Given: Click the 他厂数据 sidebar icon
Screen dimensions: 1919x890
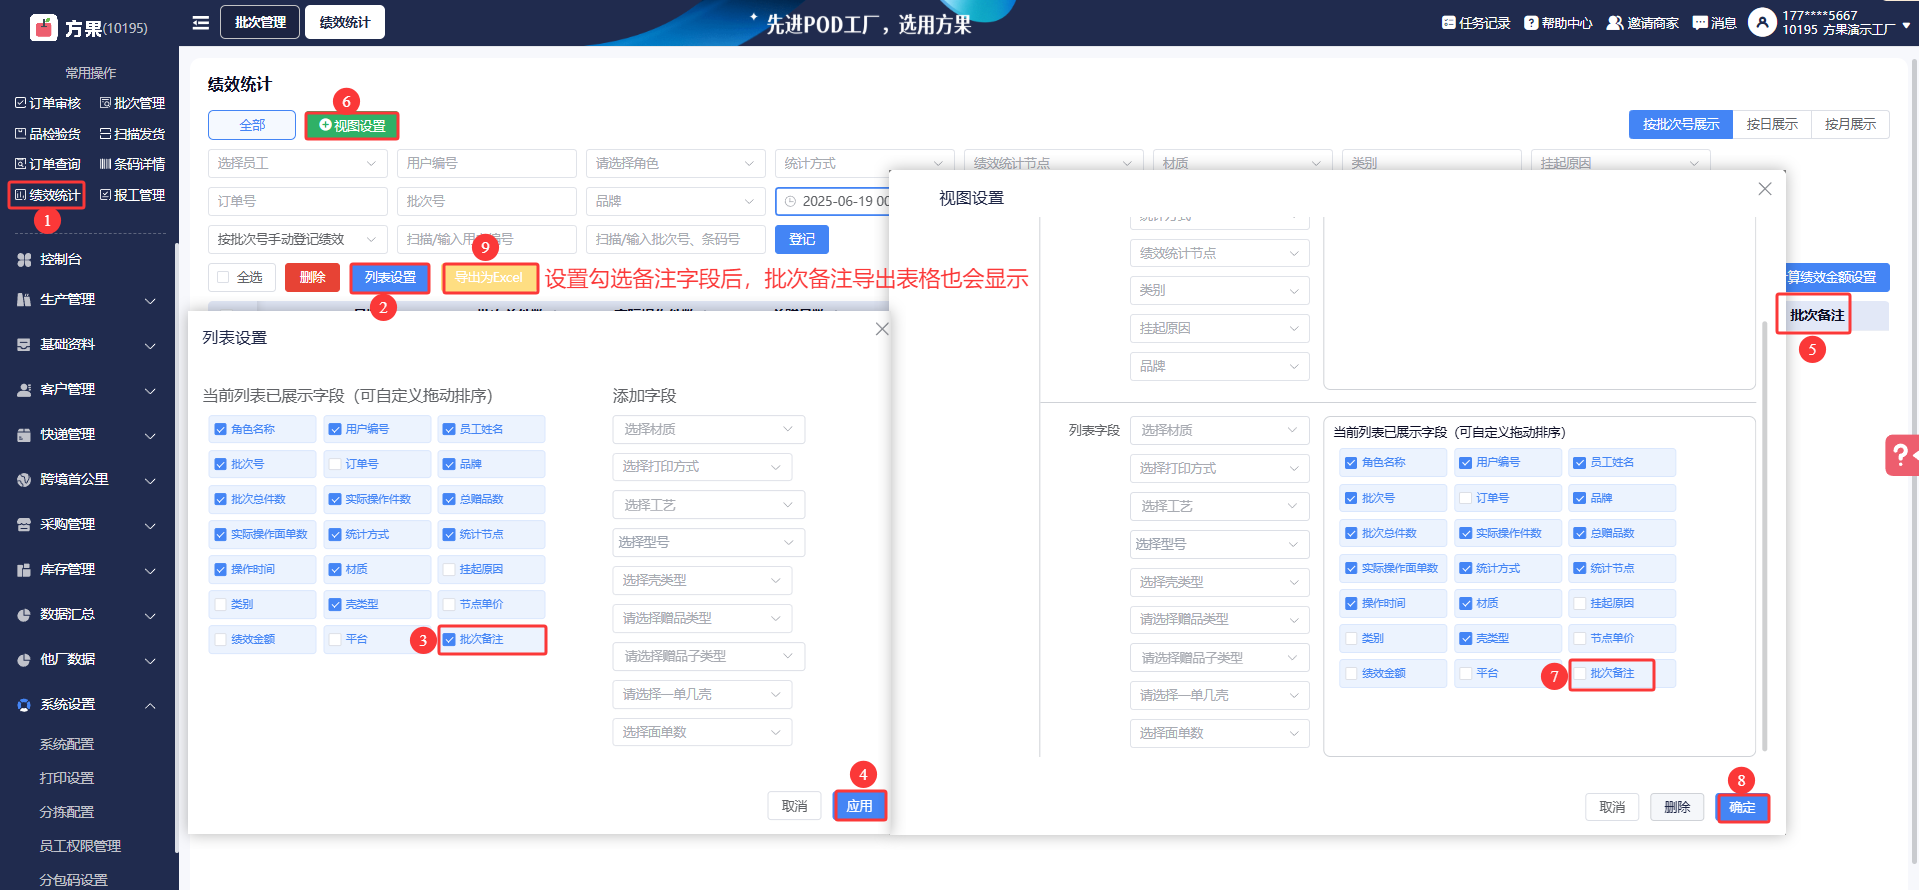Looking at the screenshot, I should click(x=24, y=659).
